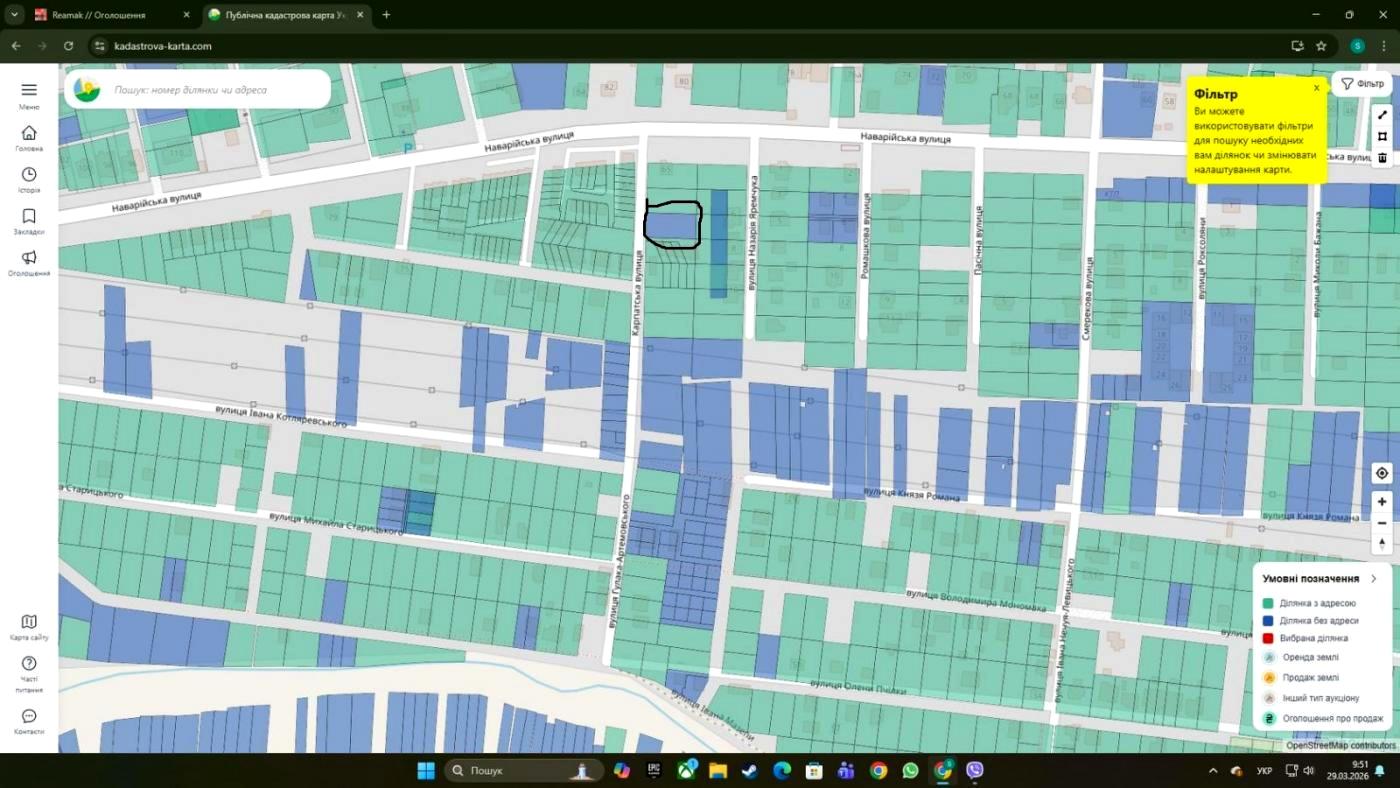Image resolution: width=1400 pixels, height=788 pixels.
Task: Open Карта сайту in the sidebar
Action: coord(29,627)
